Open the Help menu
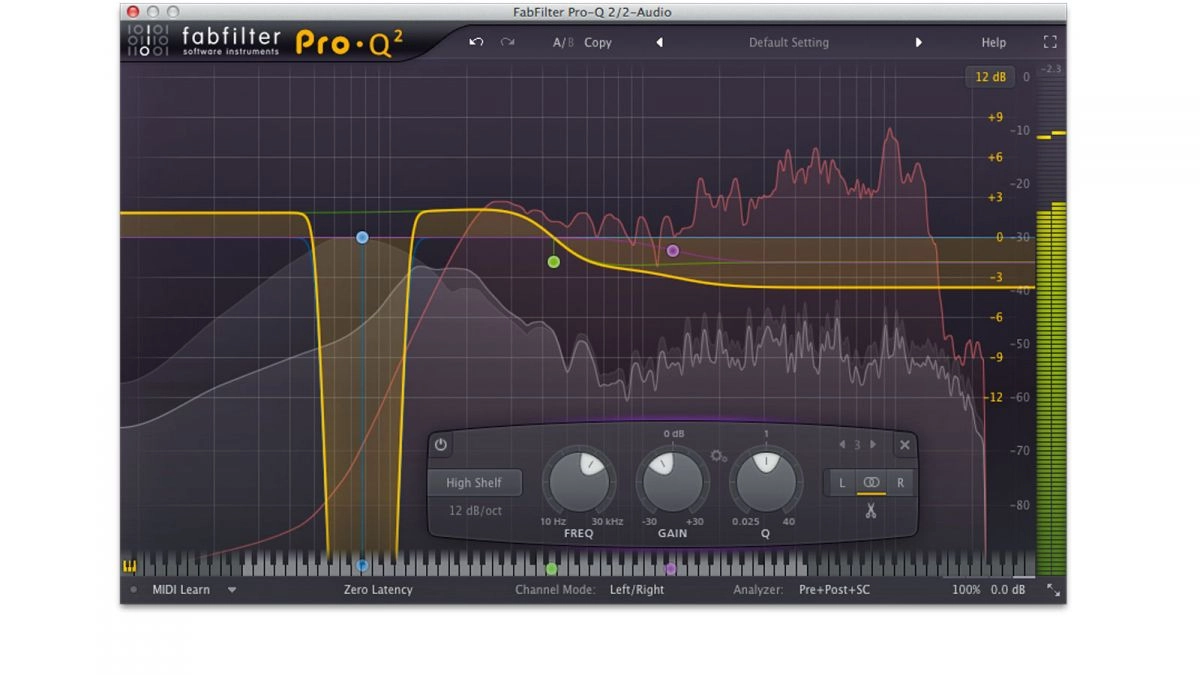This screenshot has height=675, width=1200. point(993,43)
